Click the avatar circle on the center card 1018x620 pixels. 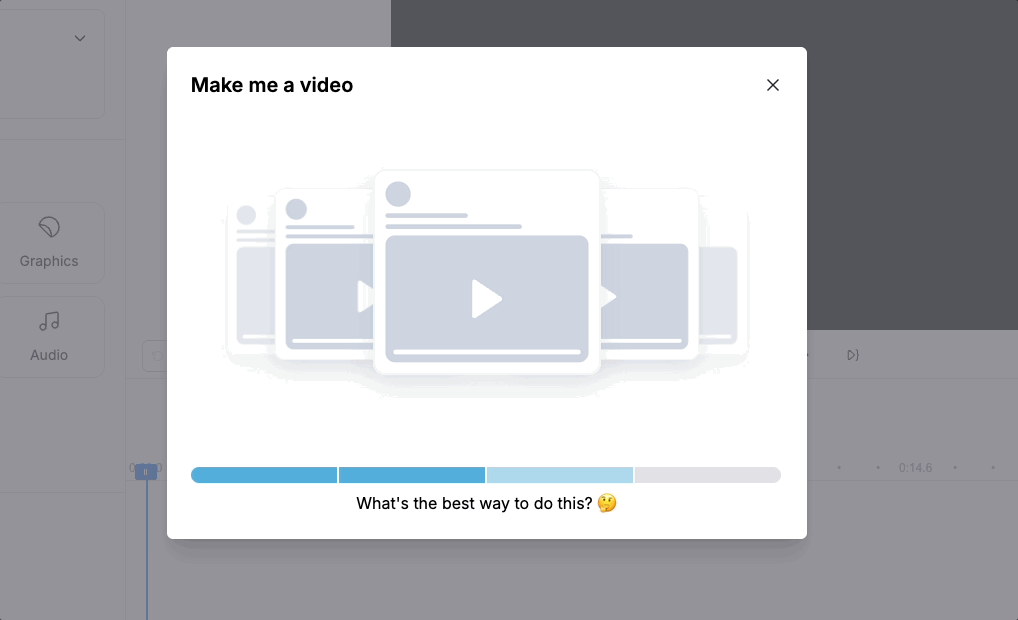[x=398, y=194]
